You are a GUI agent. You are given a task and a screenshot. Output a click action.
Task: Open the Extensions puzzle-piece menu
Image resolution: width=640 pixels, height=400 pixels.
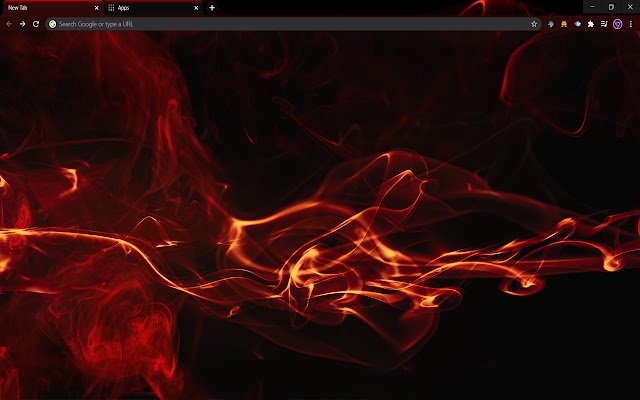(591, 24)
